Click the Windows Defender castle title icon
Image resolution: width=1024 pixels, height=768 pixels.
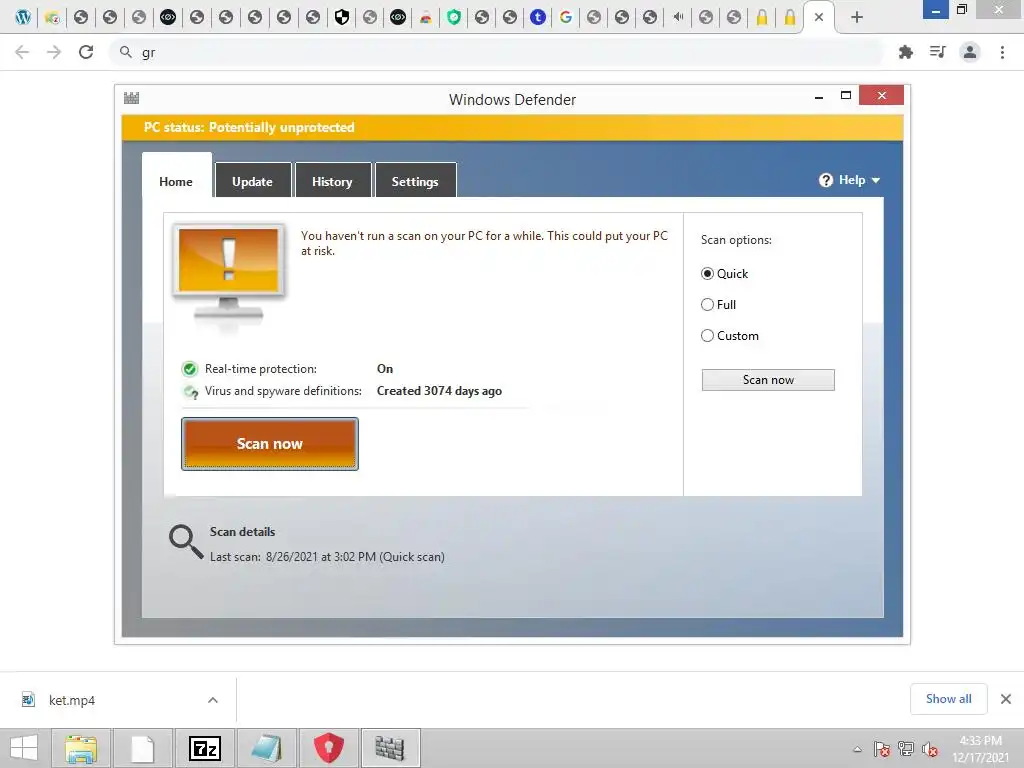click(x=131, y=99)
